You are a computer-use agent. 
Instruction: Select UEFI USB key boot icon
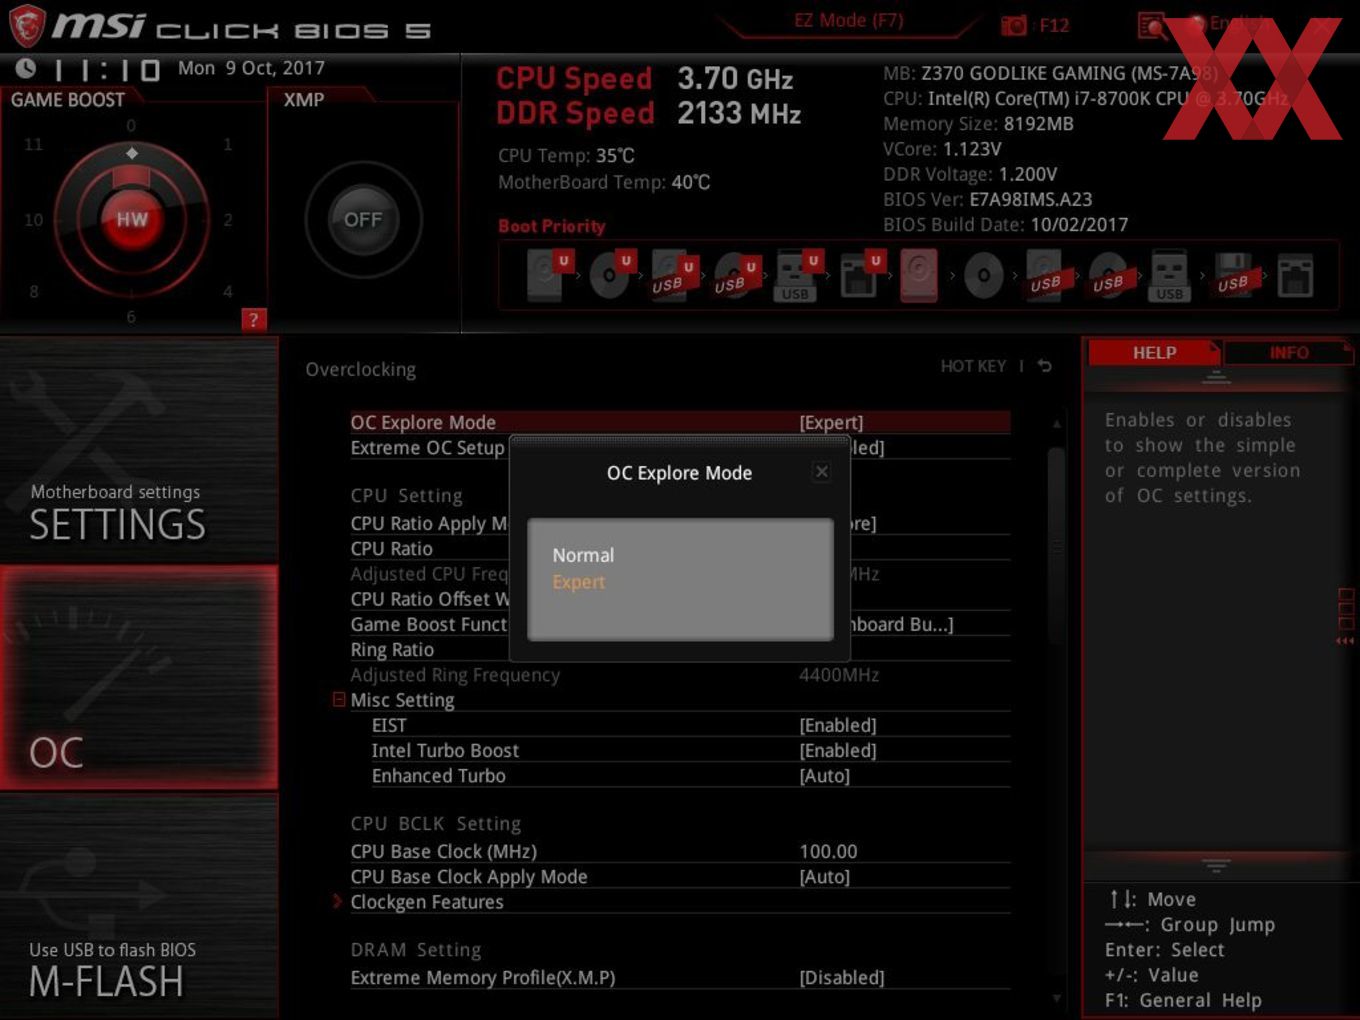coord(797,275)
